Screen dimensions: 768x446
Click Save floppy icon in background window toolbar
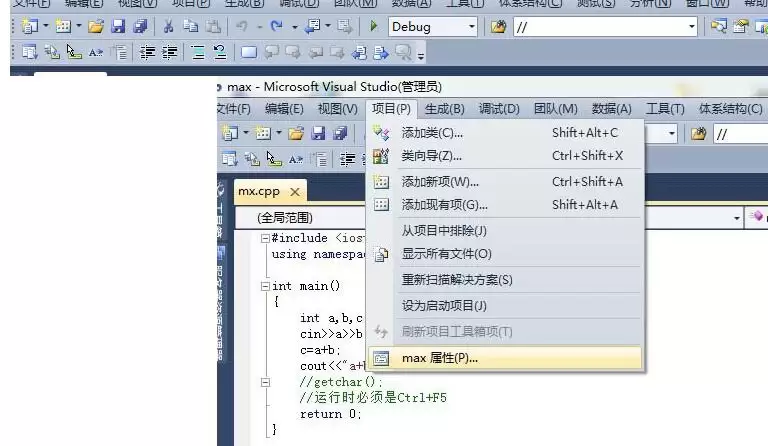click(x=118, y=26)
